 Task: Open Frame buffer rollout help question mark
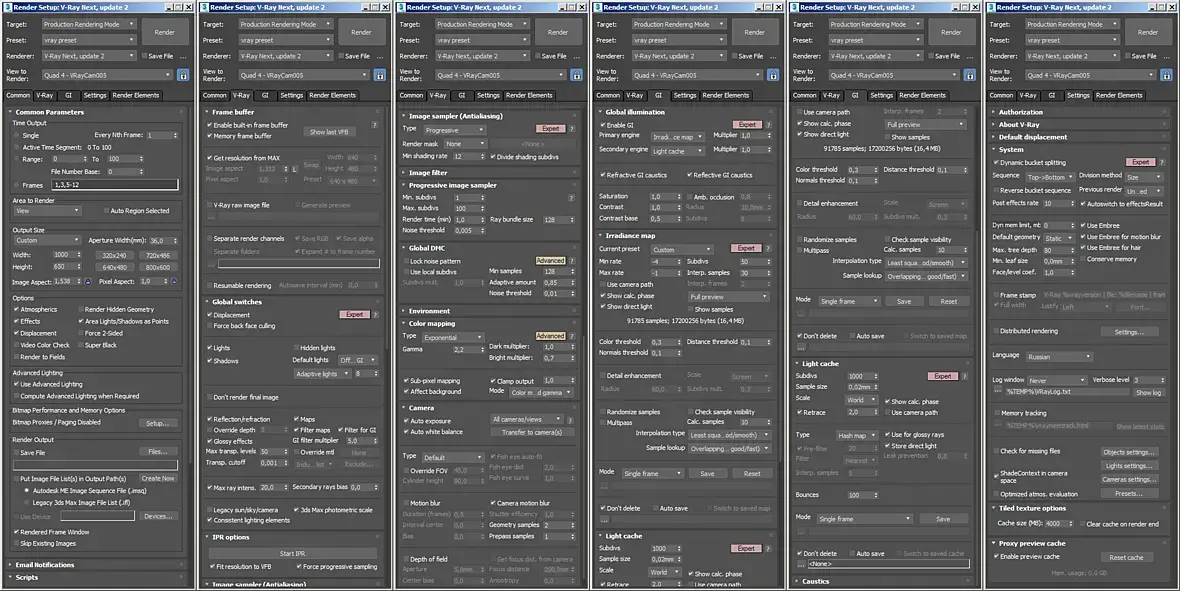click(x=375, y=125)
